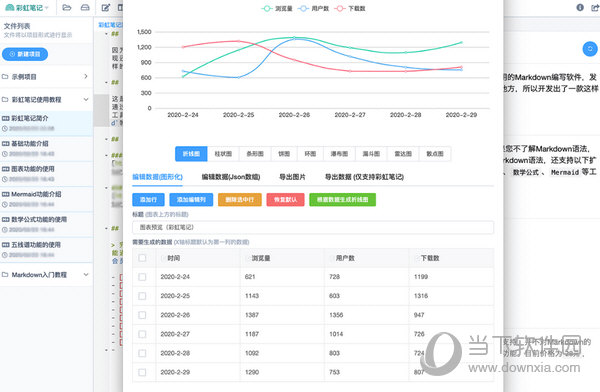Click the red line's data point at 2020-2-25

[238, 41]
